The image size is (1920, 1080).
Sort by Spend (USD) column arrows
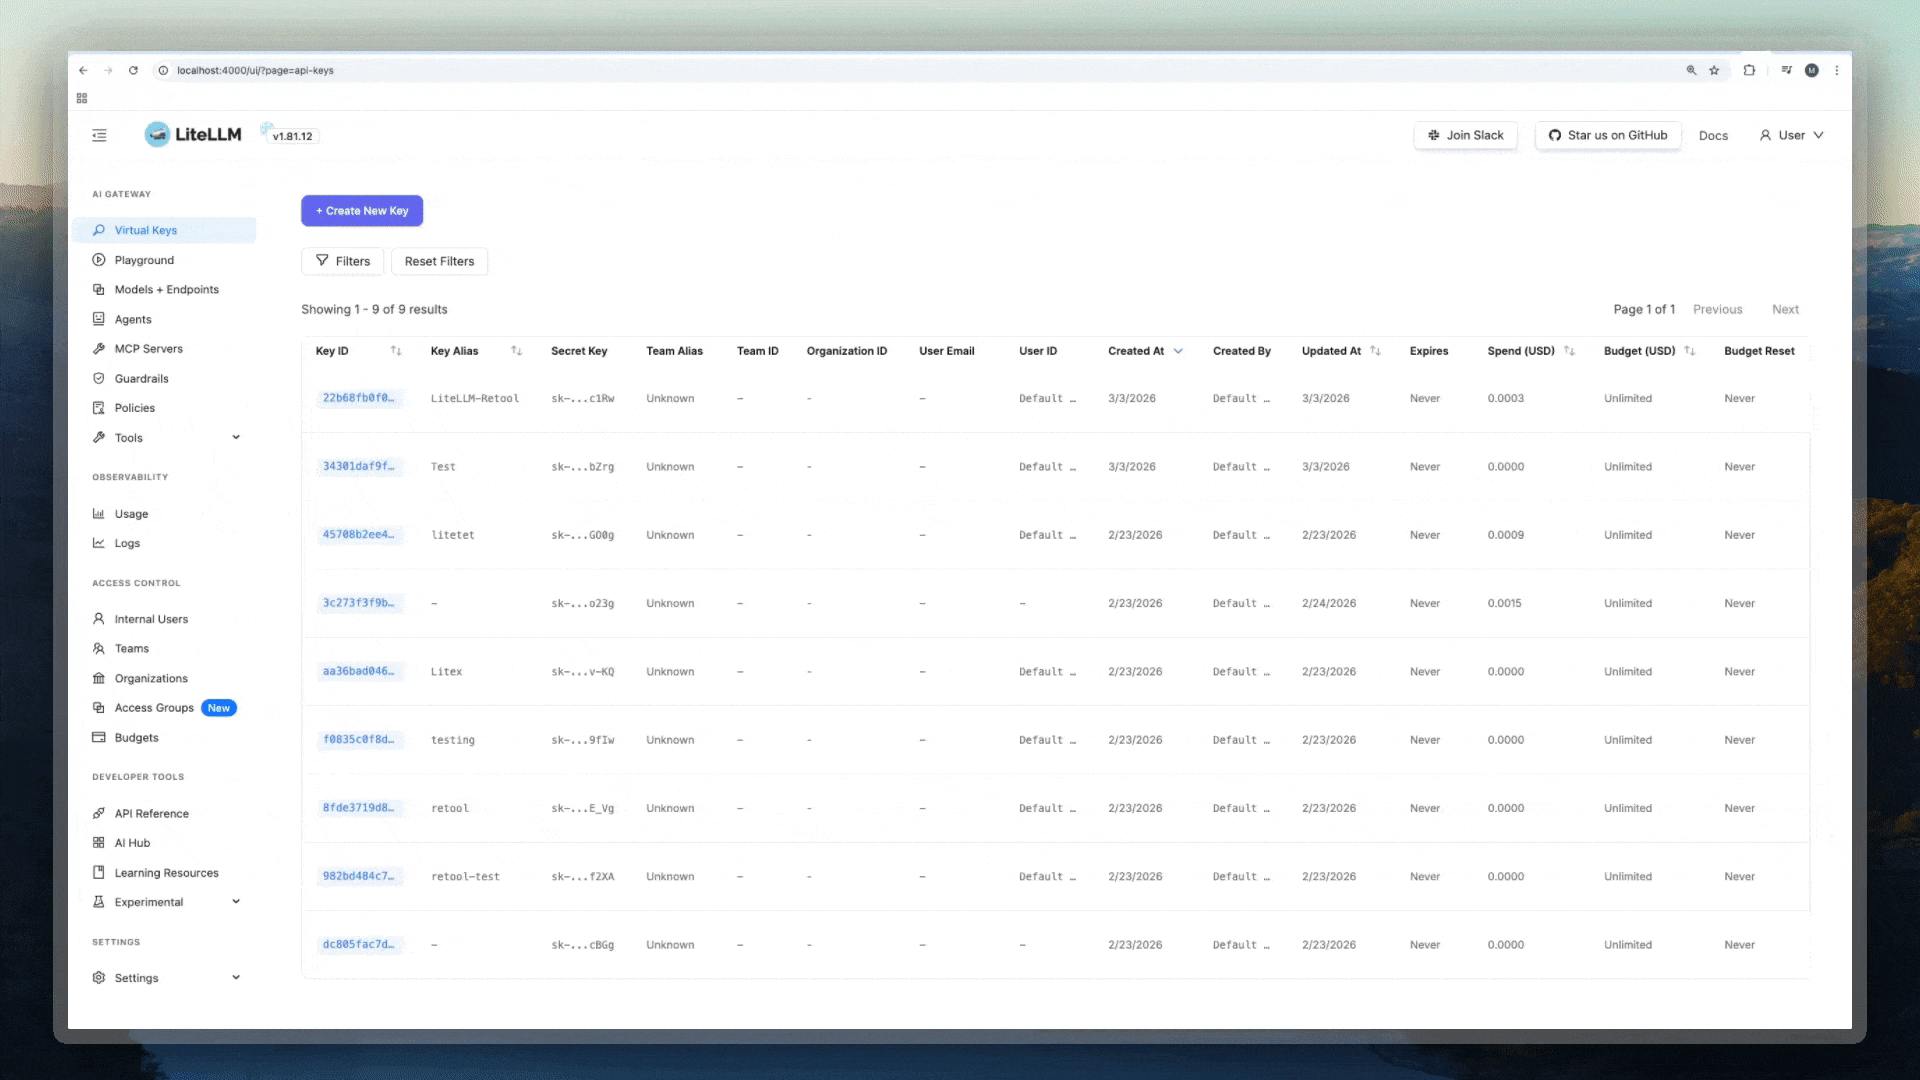click(x=1569, y=351)
